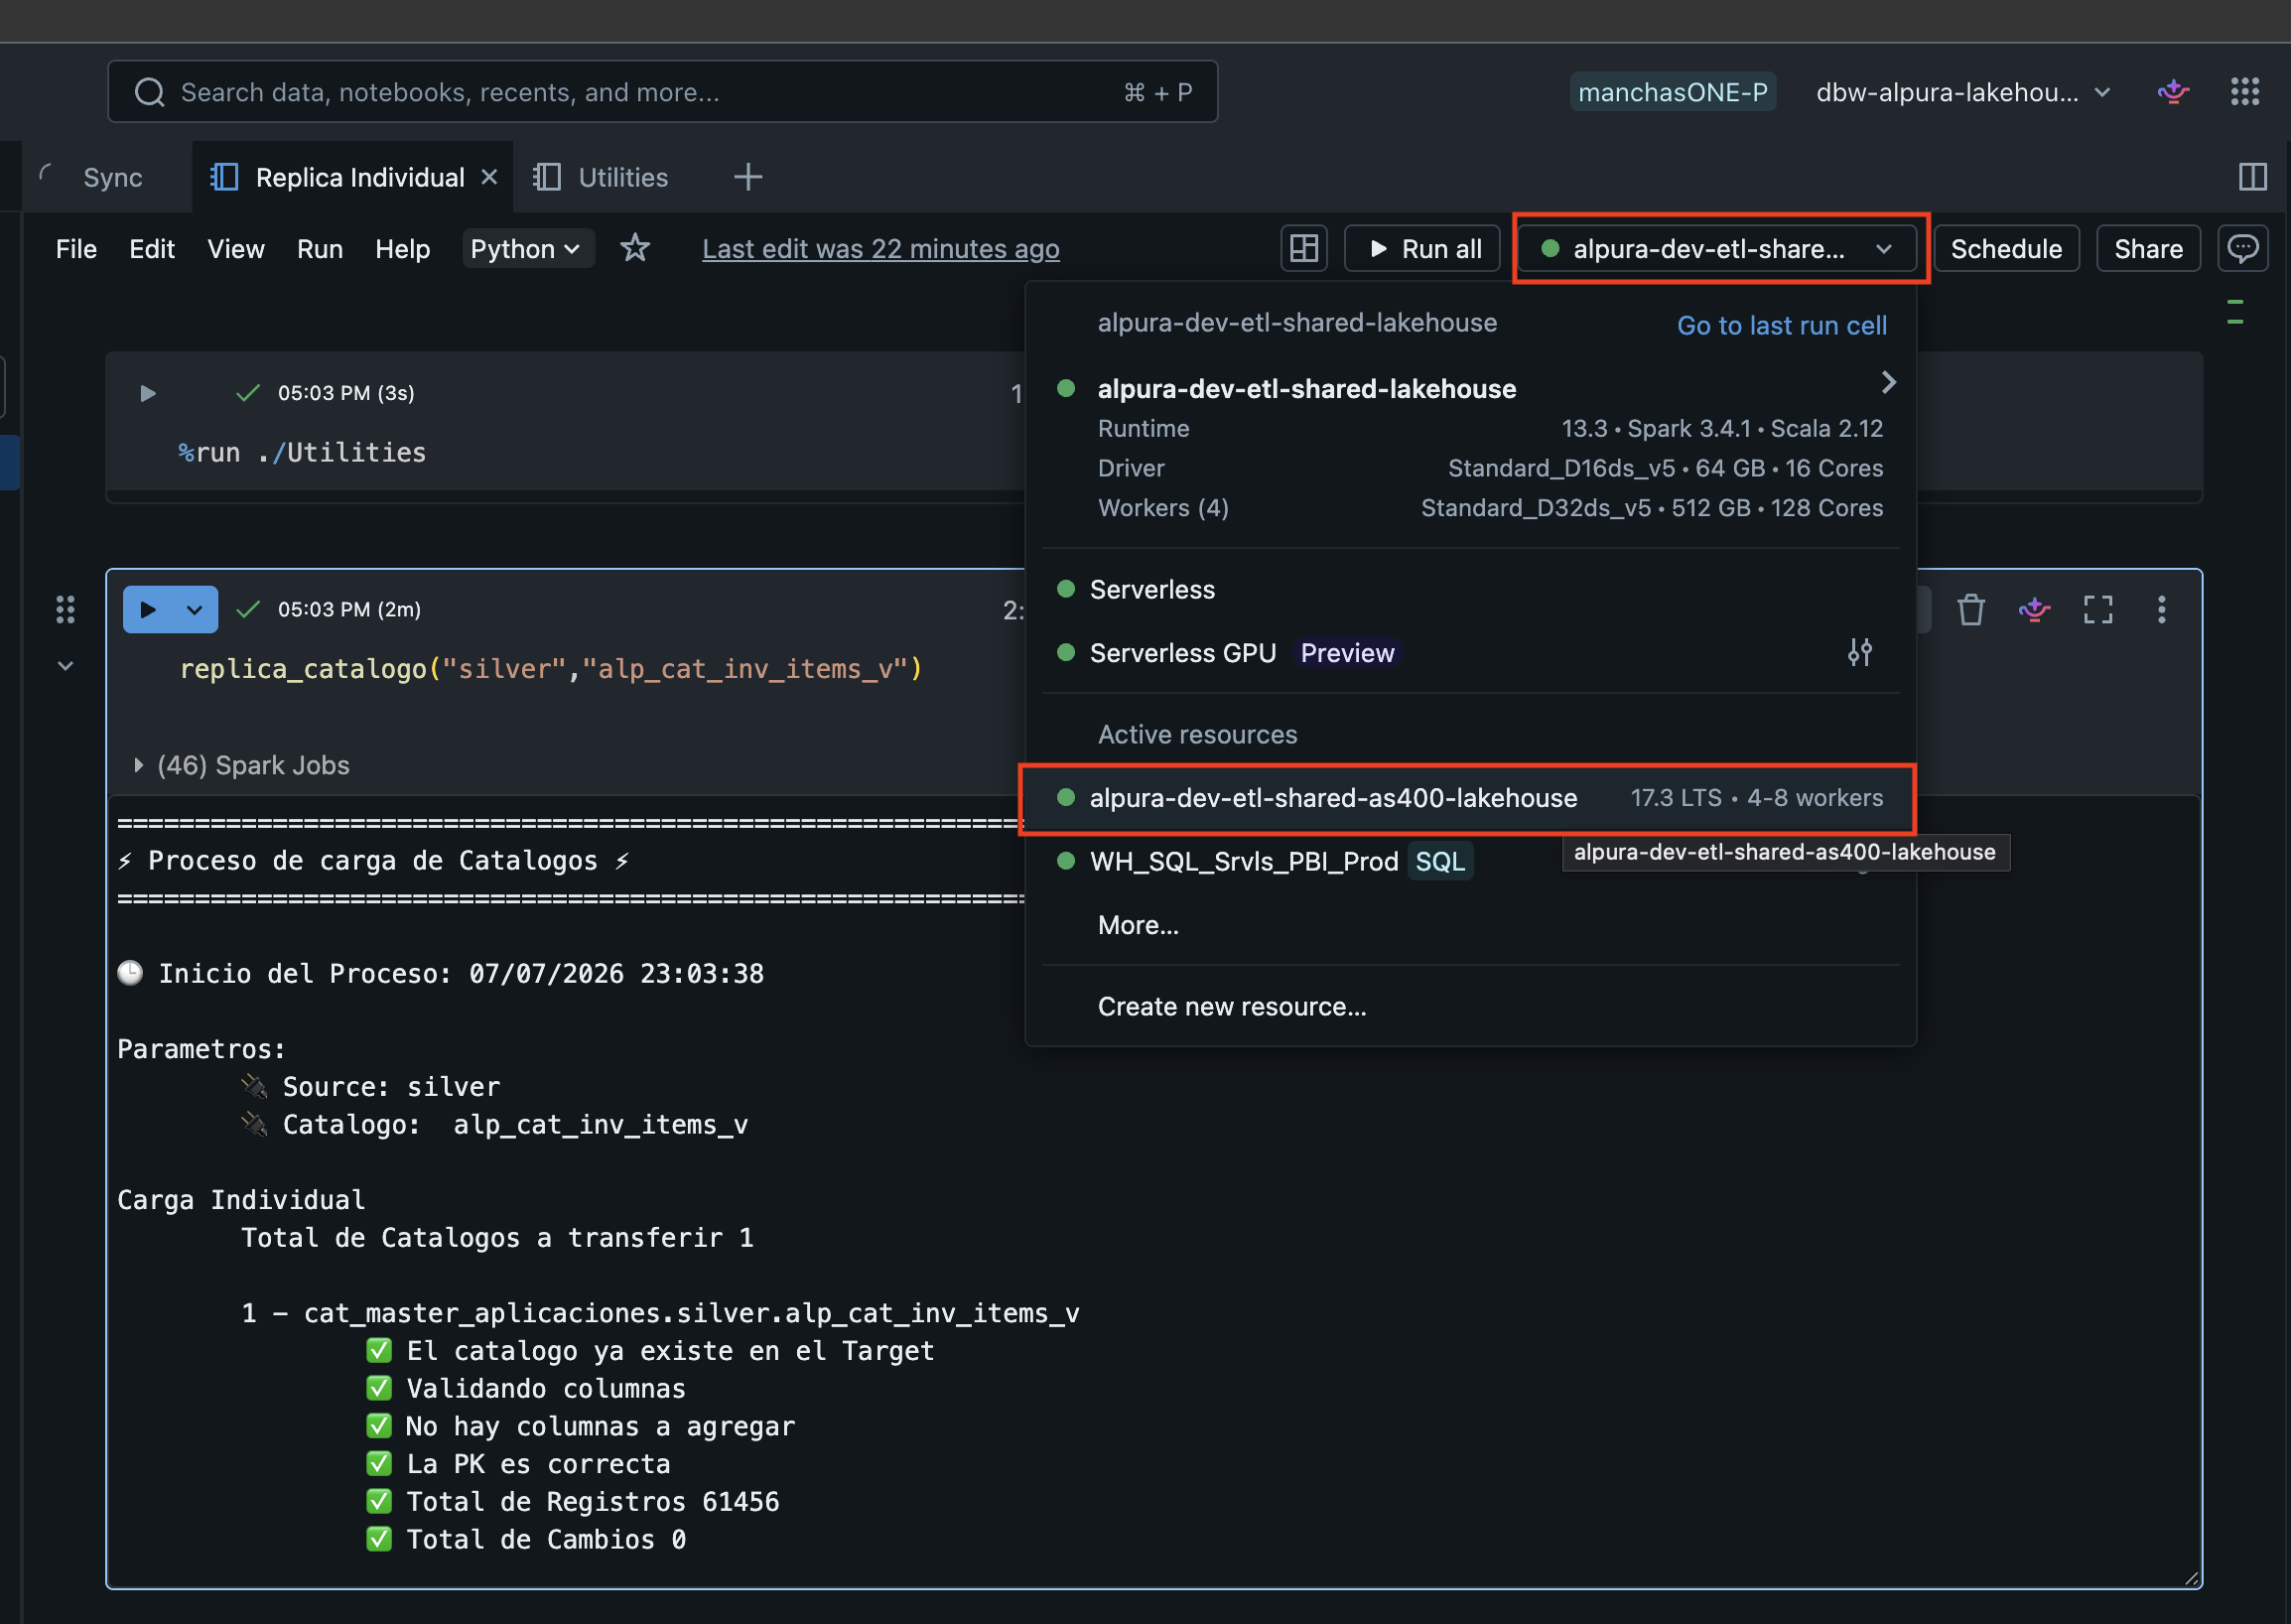Click the Active resources heading
The width and height of the screenshot is (2291, 1624).
point(1197,735)
